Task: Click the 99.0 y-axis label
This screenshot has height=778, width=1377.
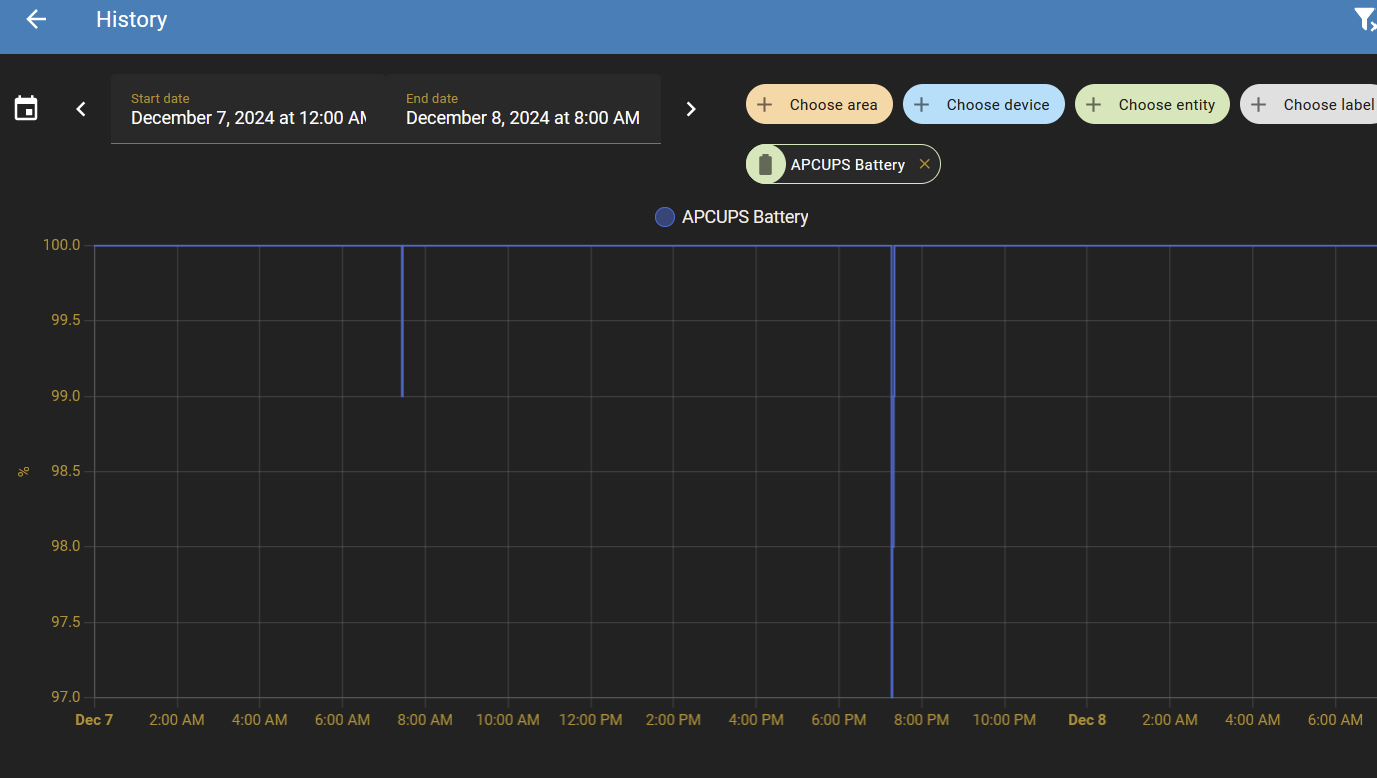Action: pyautogui.click(x=65, y=396)
